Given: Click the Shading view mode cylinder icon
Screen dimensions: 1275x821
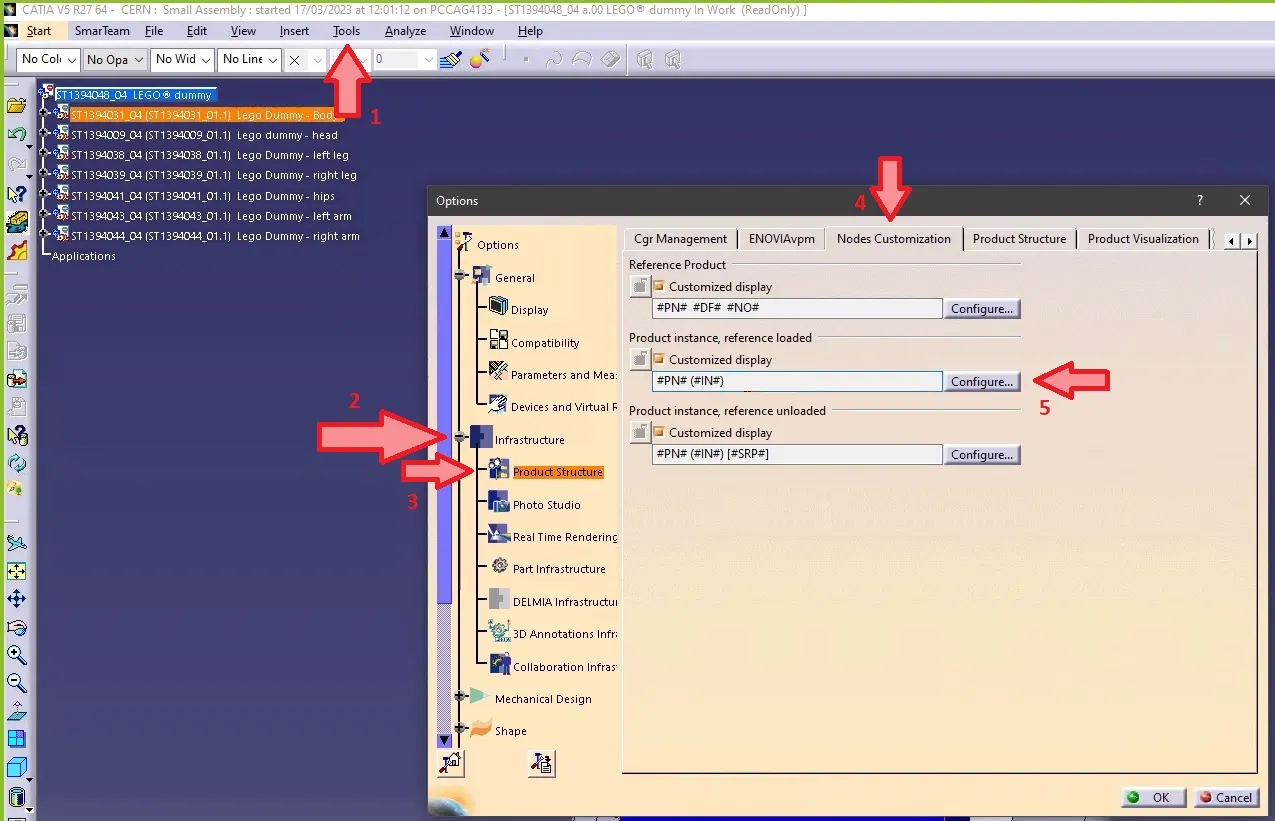Looking at the screenshot, I should (16, 797).
